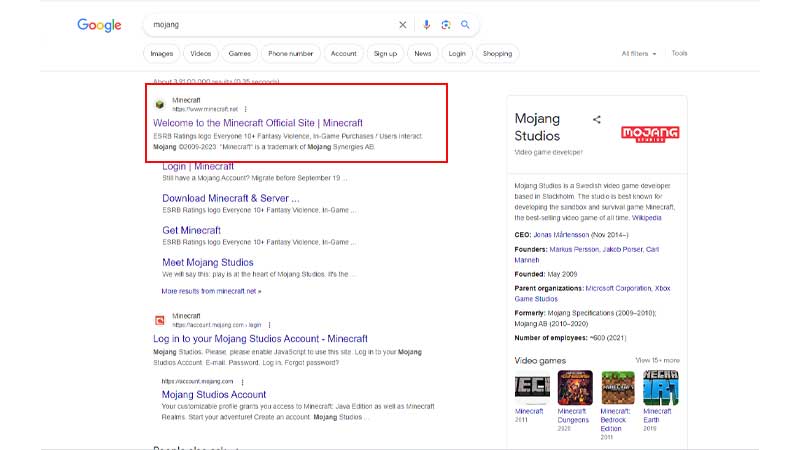This screenshot has width=800, height=450.
Task: Open founder Jakob Porser link
Action: (x=622, y=249)
